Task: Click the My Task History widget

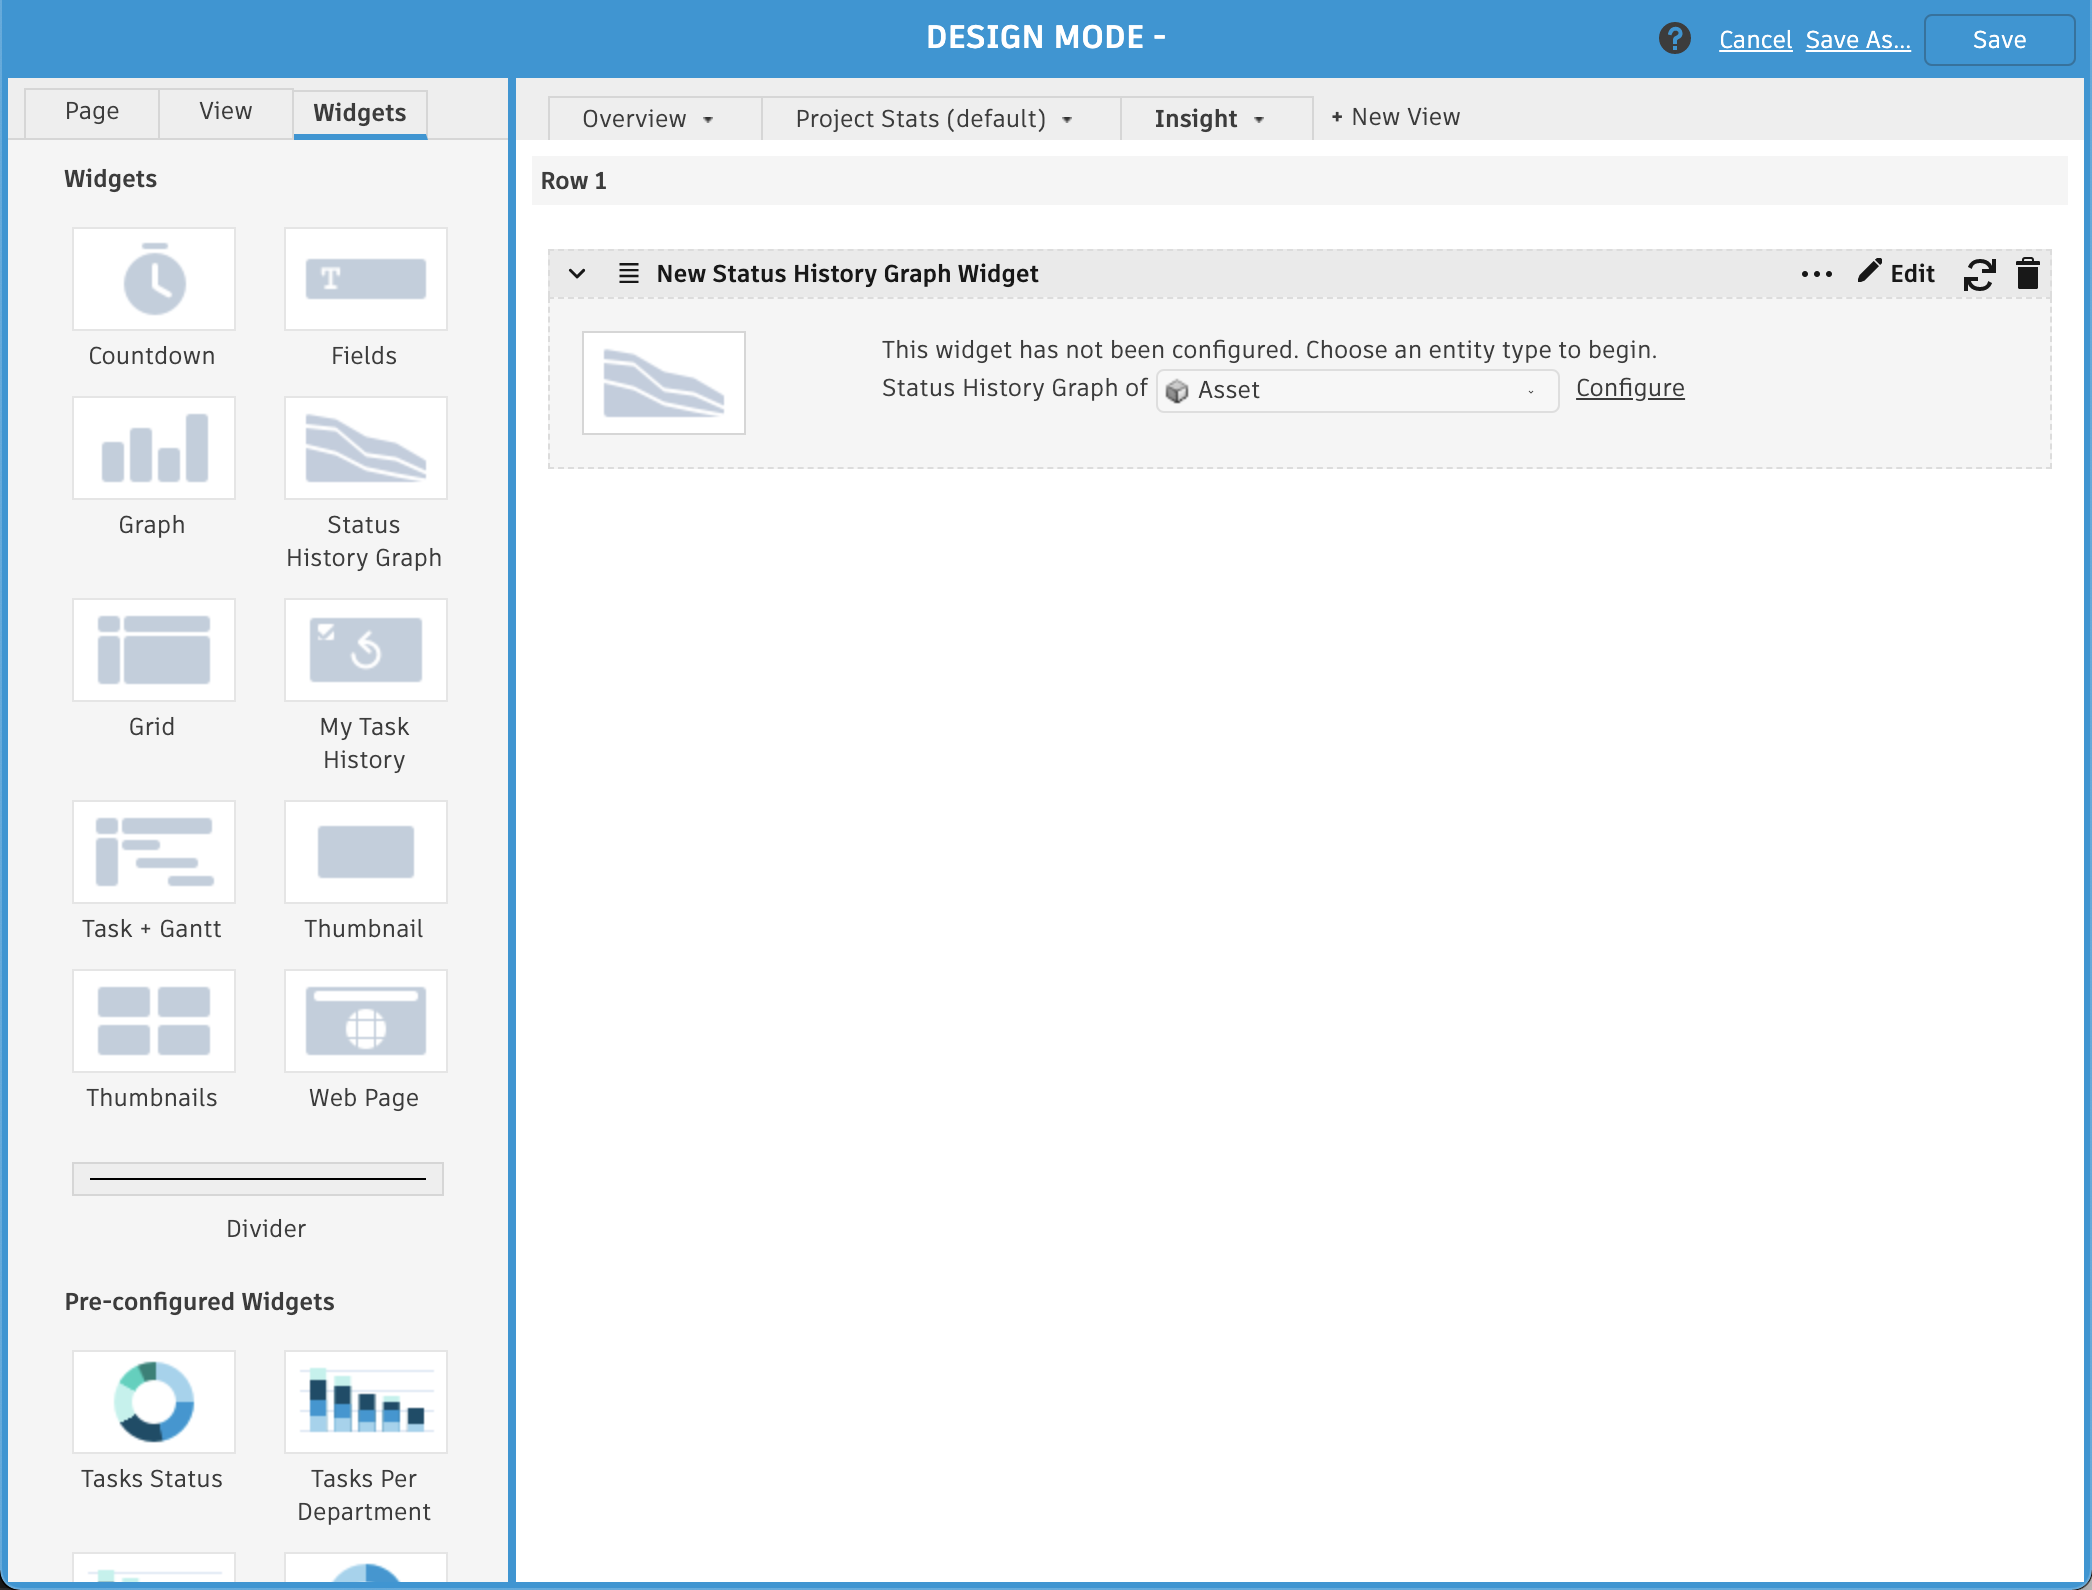Action: 365,650
